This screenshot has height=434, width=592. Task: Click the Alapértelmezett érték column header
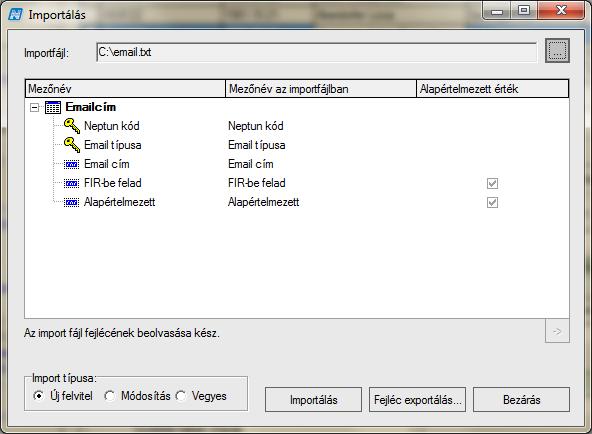[x=493, y=89]
